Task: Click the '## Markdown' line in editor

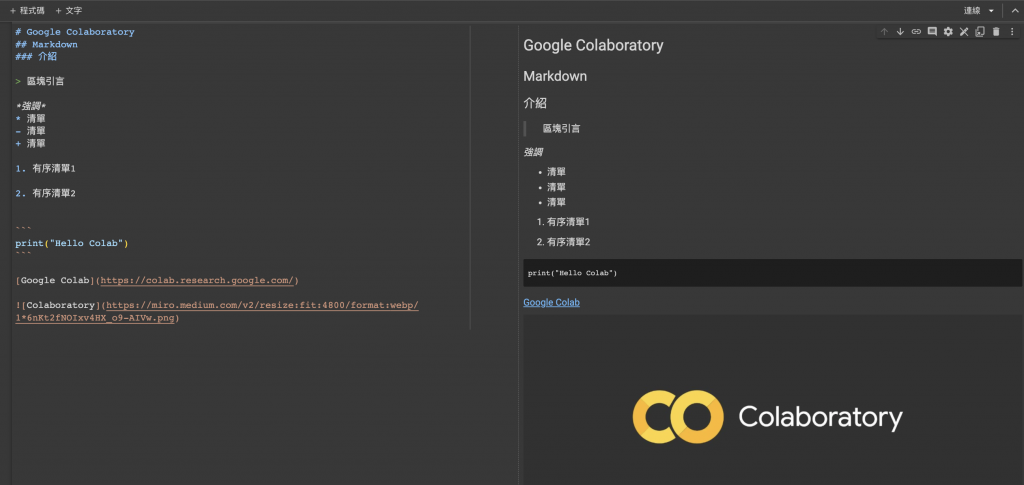Action: tap(46, 44)
